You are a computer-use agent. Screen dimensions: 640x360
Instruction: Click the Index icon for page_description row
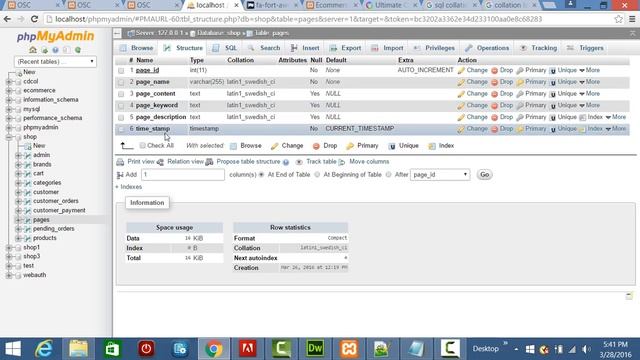[x=582, y=118]
